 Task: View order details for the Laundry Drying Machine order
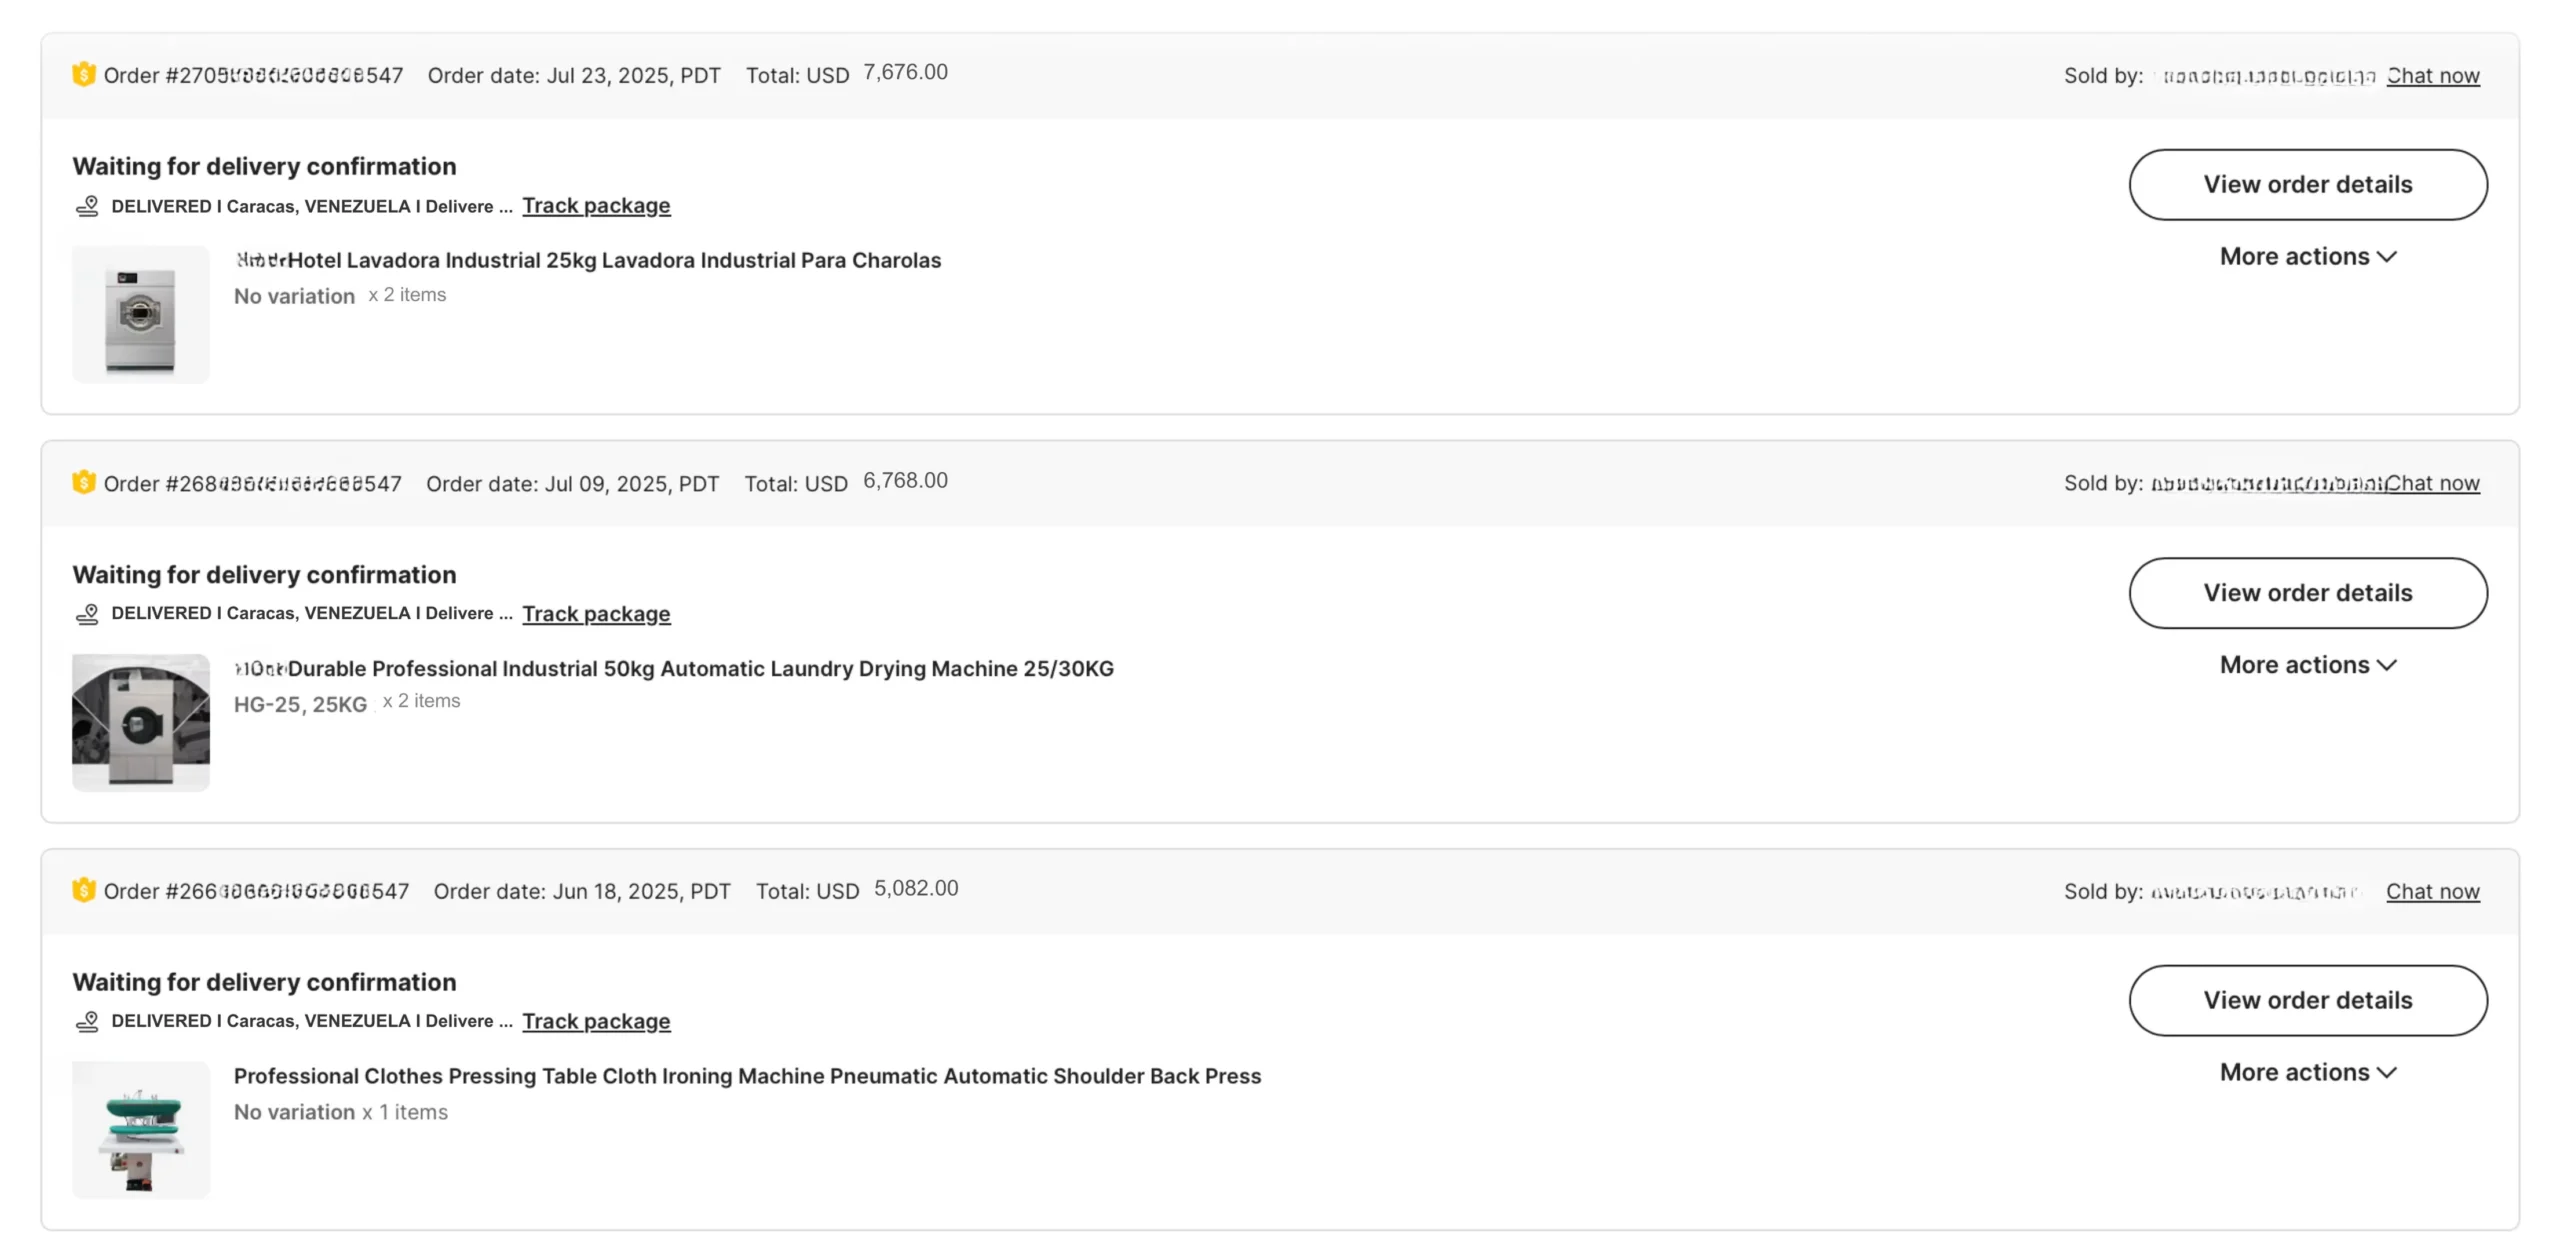coord(2307,593)
